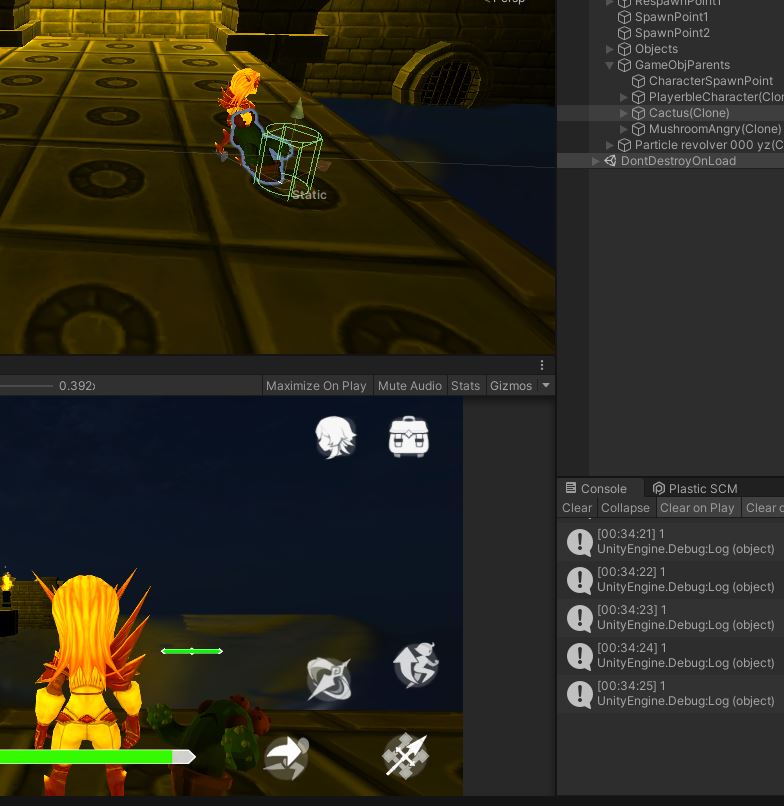The image size is (784, 806).
Task: Click the DontDestroyOnLoad Unity scene icon
Action: (x=610, y=160)
